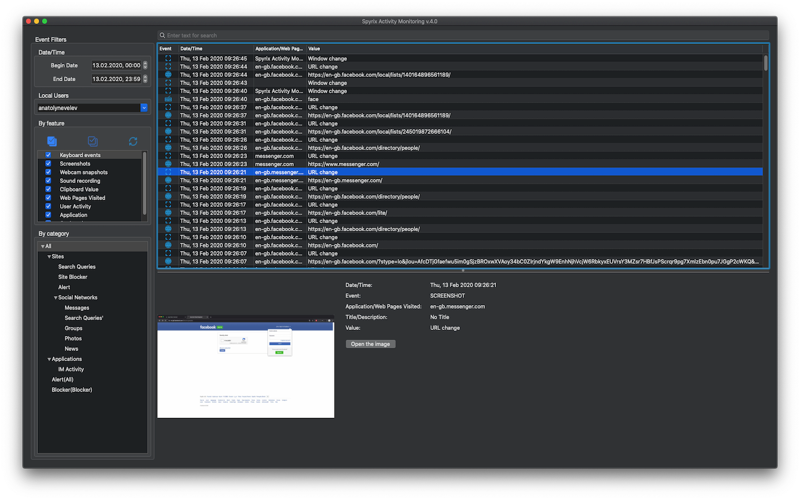Toggle the Webcam snapshots checkbox

(x=48, y=172)
